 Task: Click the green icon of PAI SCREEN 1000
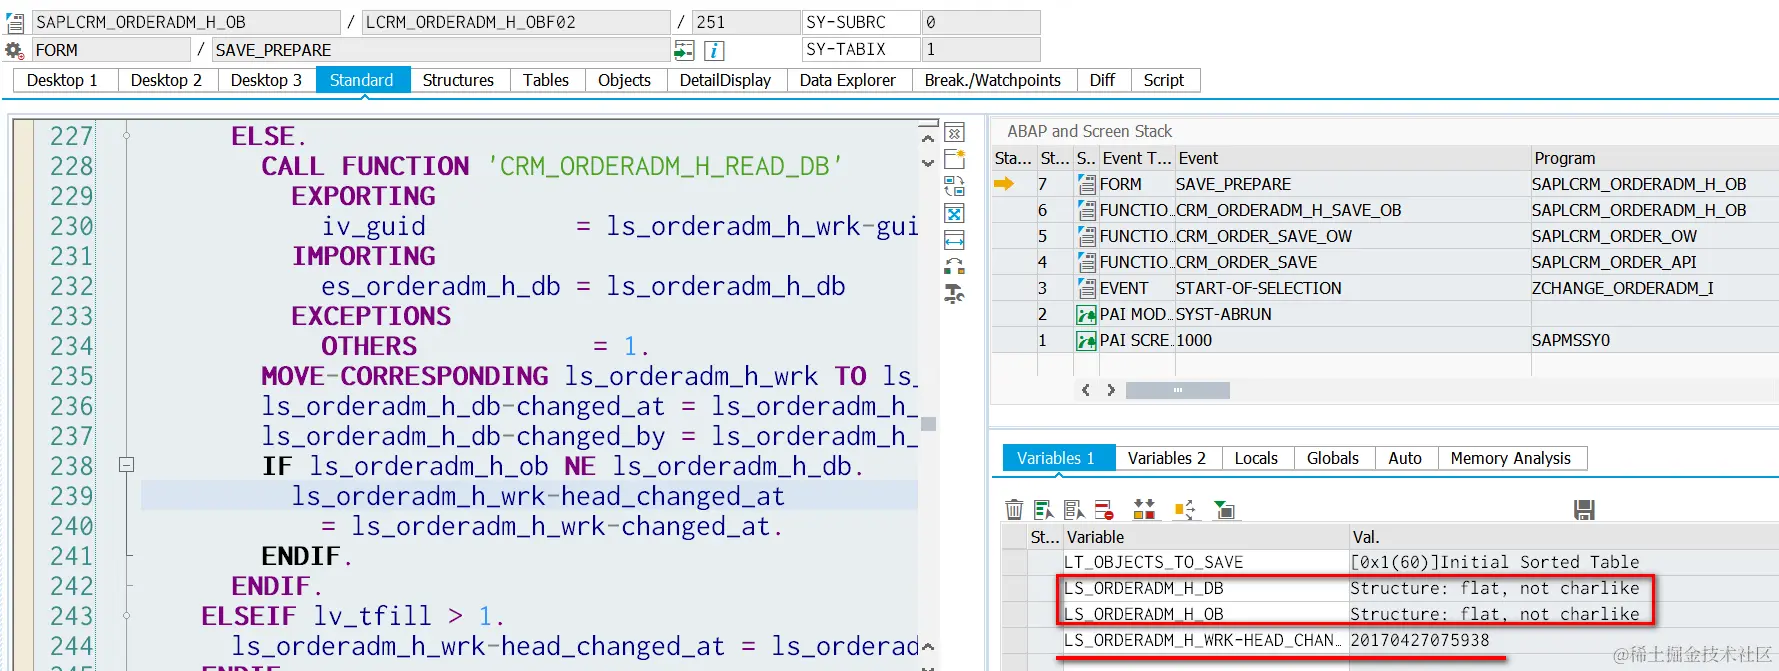(x=1086, y=340)
